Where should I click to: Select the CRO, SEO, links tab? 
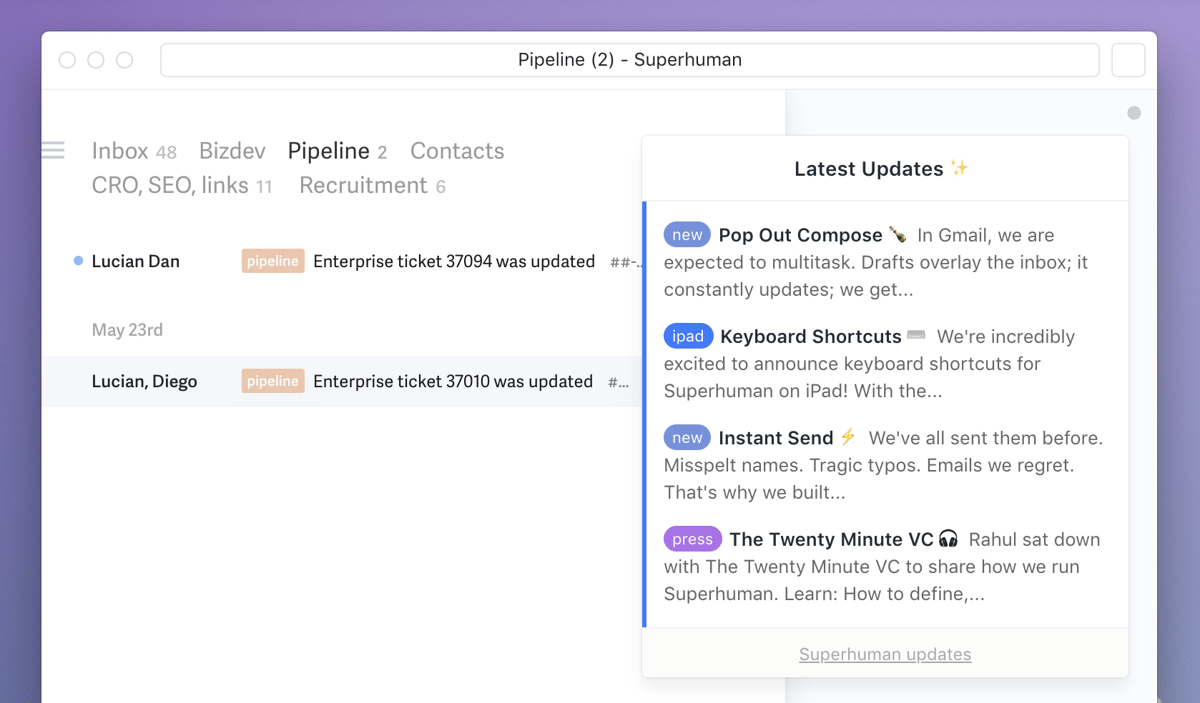coord(170,185)
